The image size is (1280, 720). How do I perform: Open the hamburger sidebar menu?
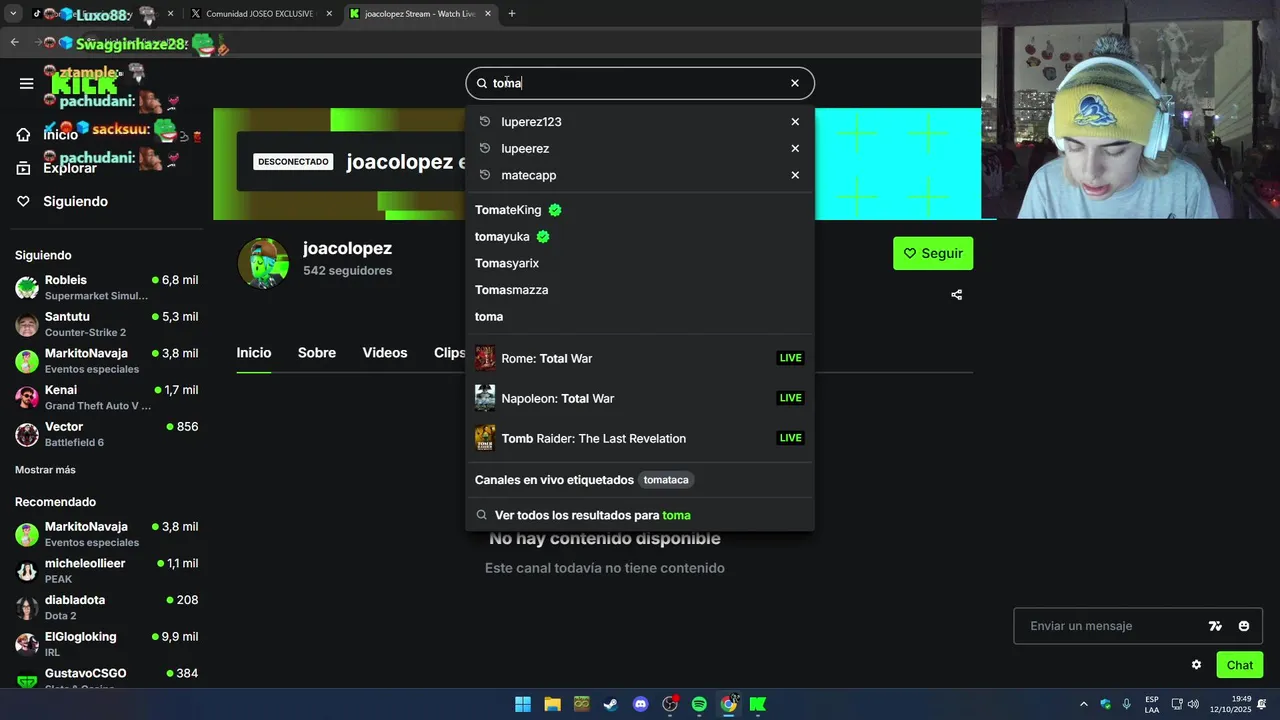26,83
